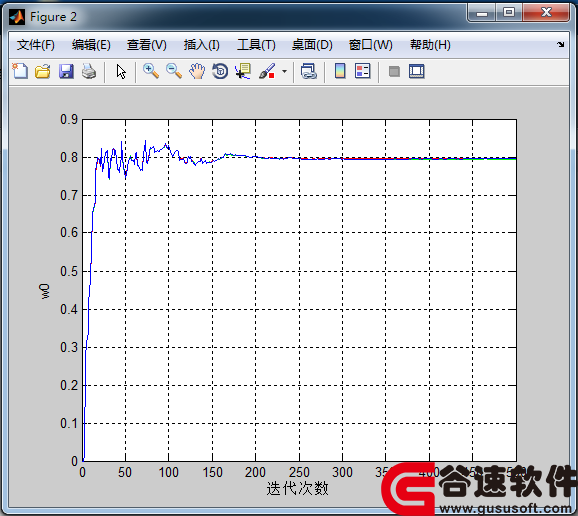The width and height of the screenshot is (578, 516).
Task: Dock the figure using menu bar arrow
Action: pyautogui.click(x=561, y=45)
